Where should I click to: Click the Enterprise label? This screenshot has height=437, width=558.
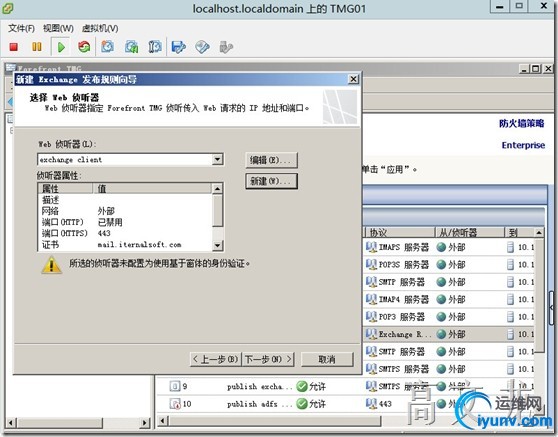click(x=523, y=145)
